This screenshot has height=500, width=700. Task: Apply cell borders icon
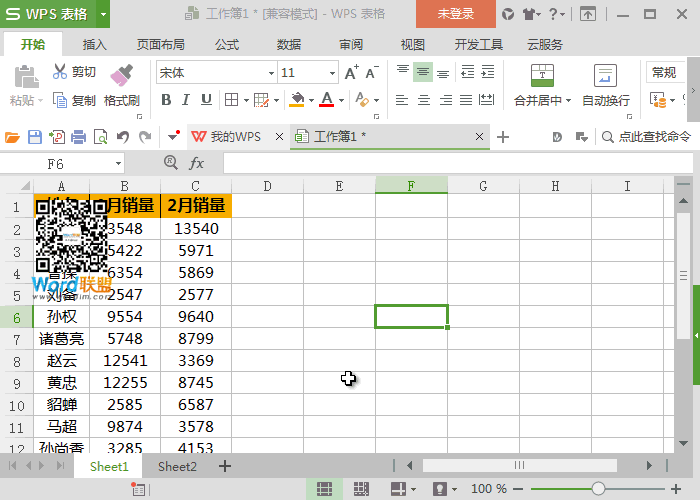(231, 100)
